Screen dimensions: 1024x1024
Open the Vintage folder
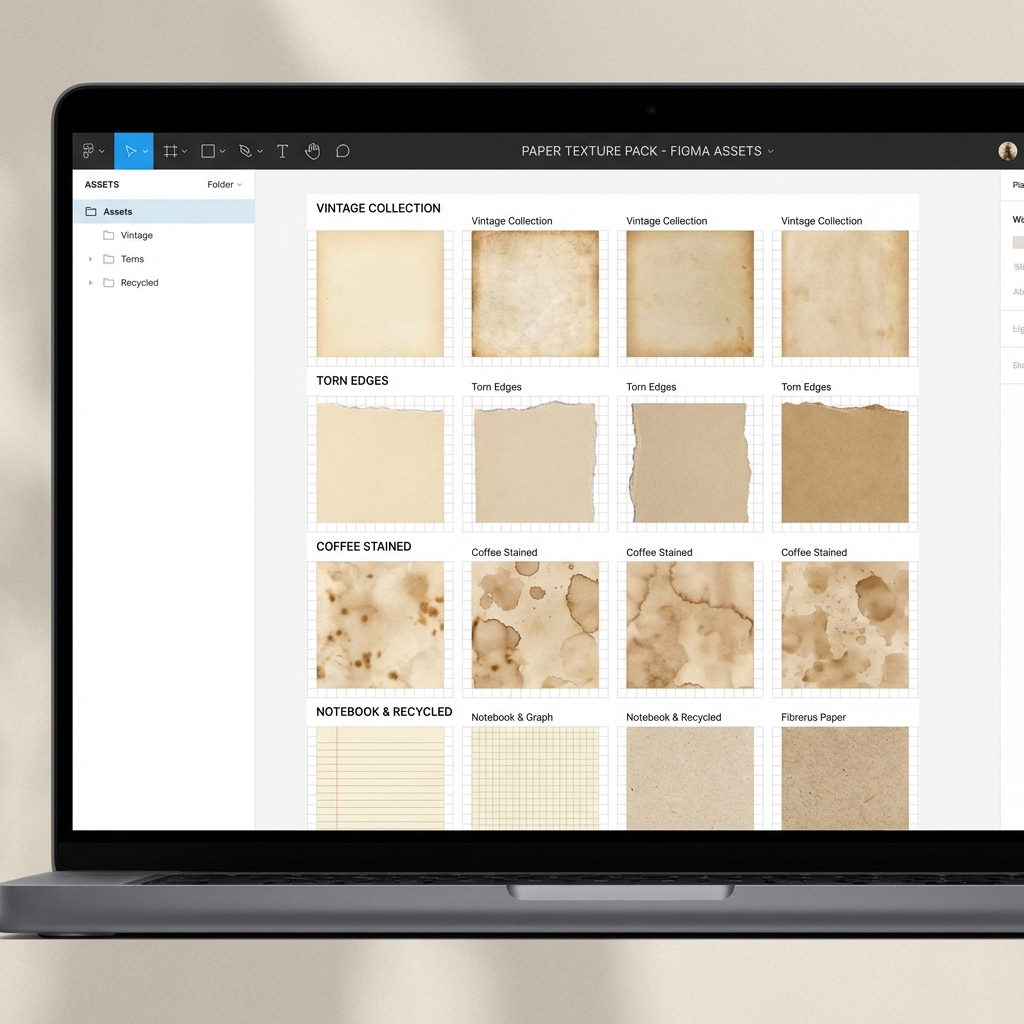point(136,236)
